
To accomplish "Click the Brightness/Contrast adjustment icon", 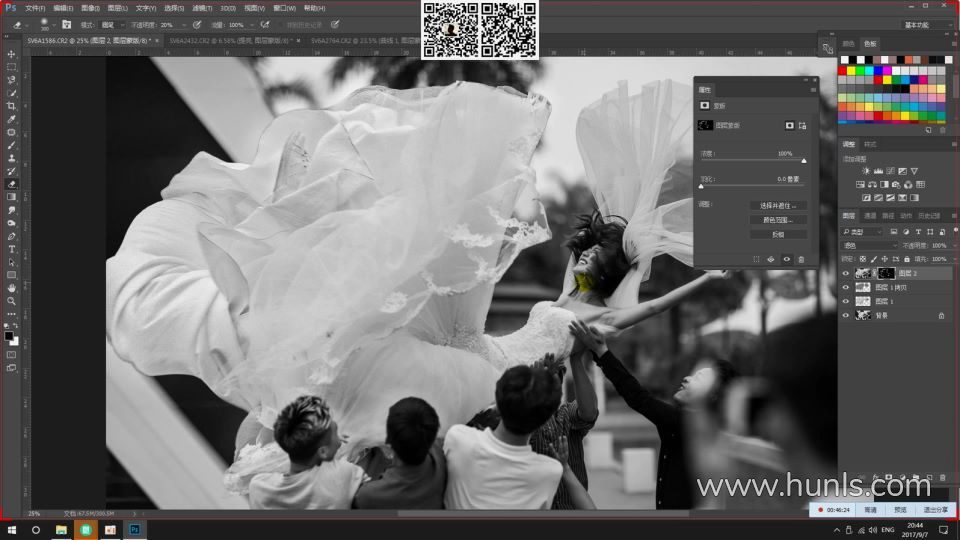I will [x=866, y=171].
